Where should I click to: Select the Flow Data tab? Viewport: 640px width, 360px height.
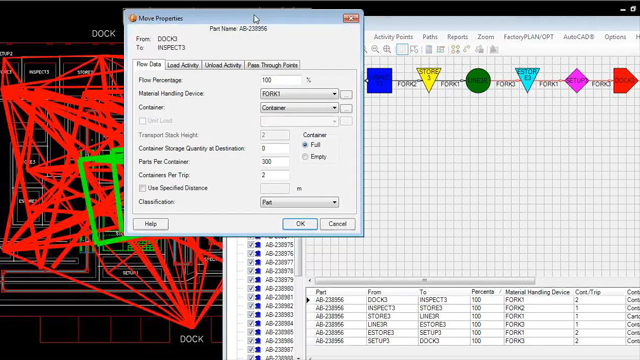[x=149, y=64]
